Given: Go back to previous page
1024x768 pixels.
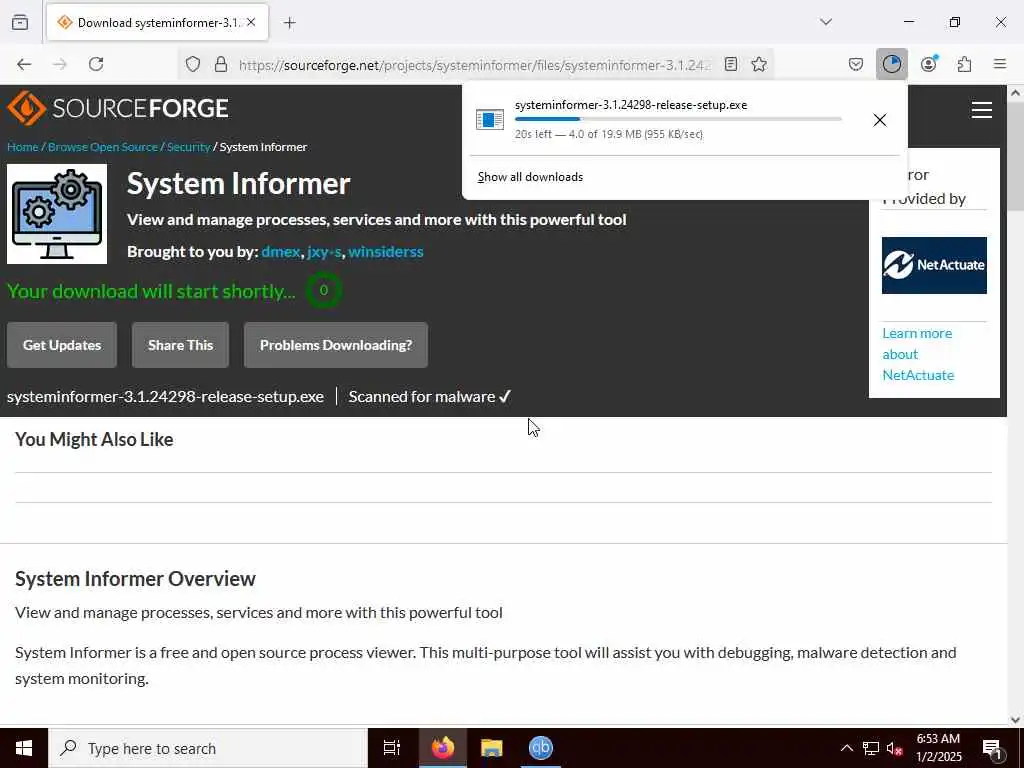Looking at the screenshot, I should pos(24,64).
